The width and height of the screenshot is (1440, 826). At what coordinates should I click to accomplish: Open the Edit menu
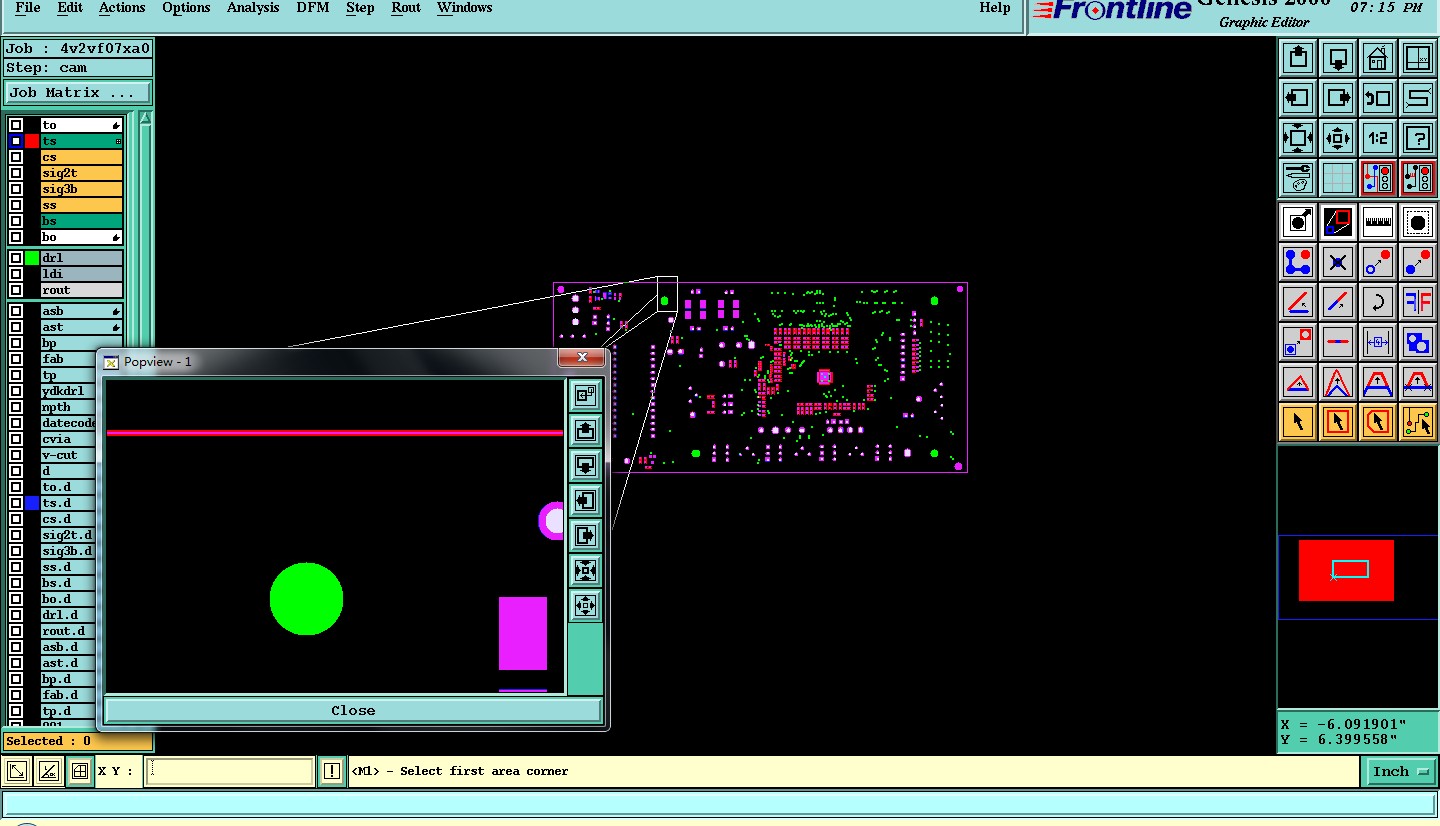(x=70, y=8)
